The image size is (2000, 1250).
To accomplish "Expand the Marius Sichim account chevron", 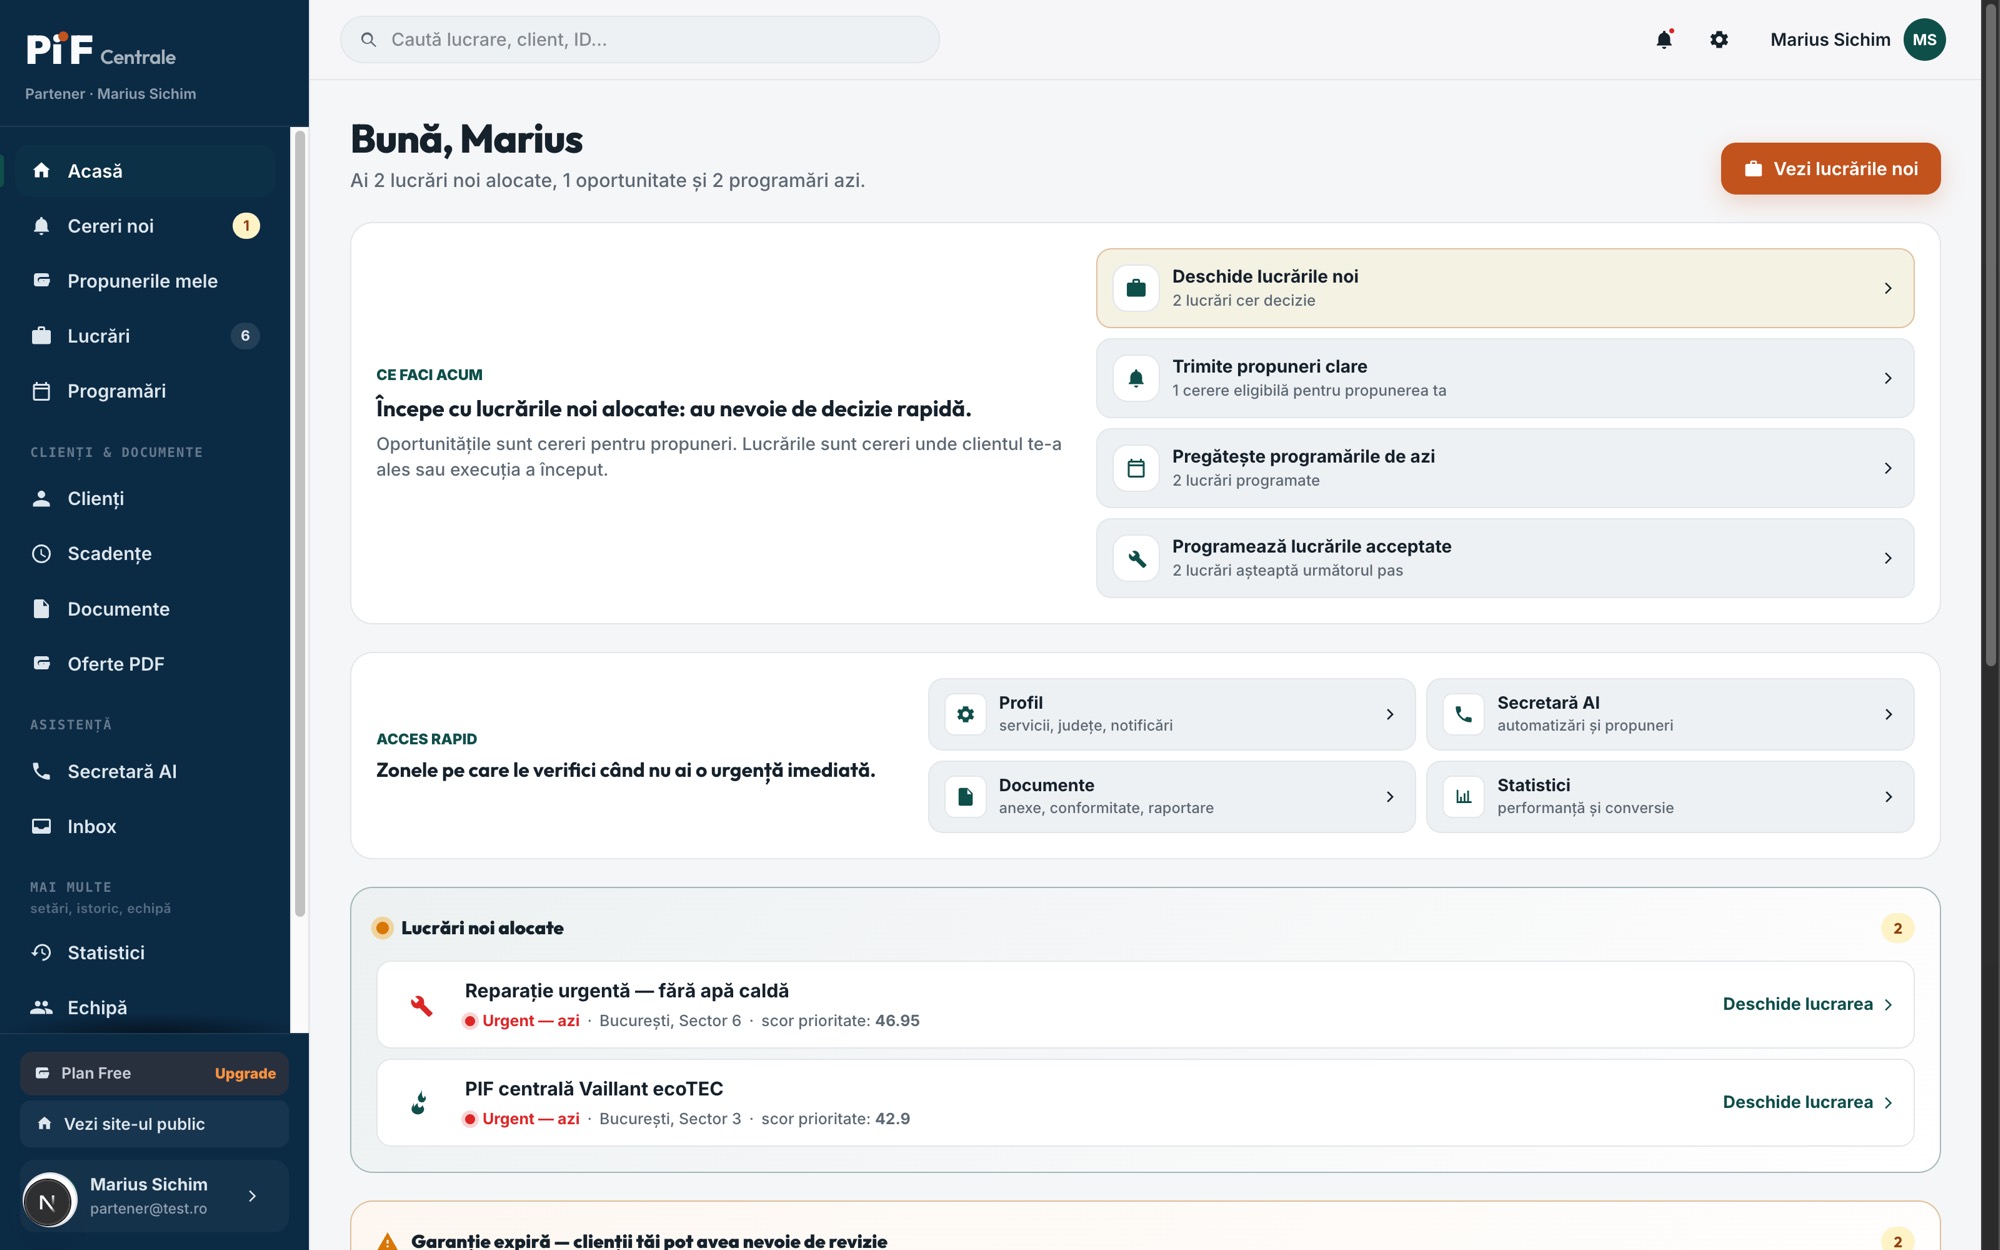I will click(252, 1196).
